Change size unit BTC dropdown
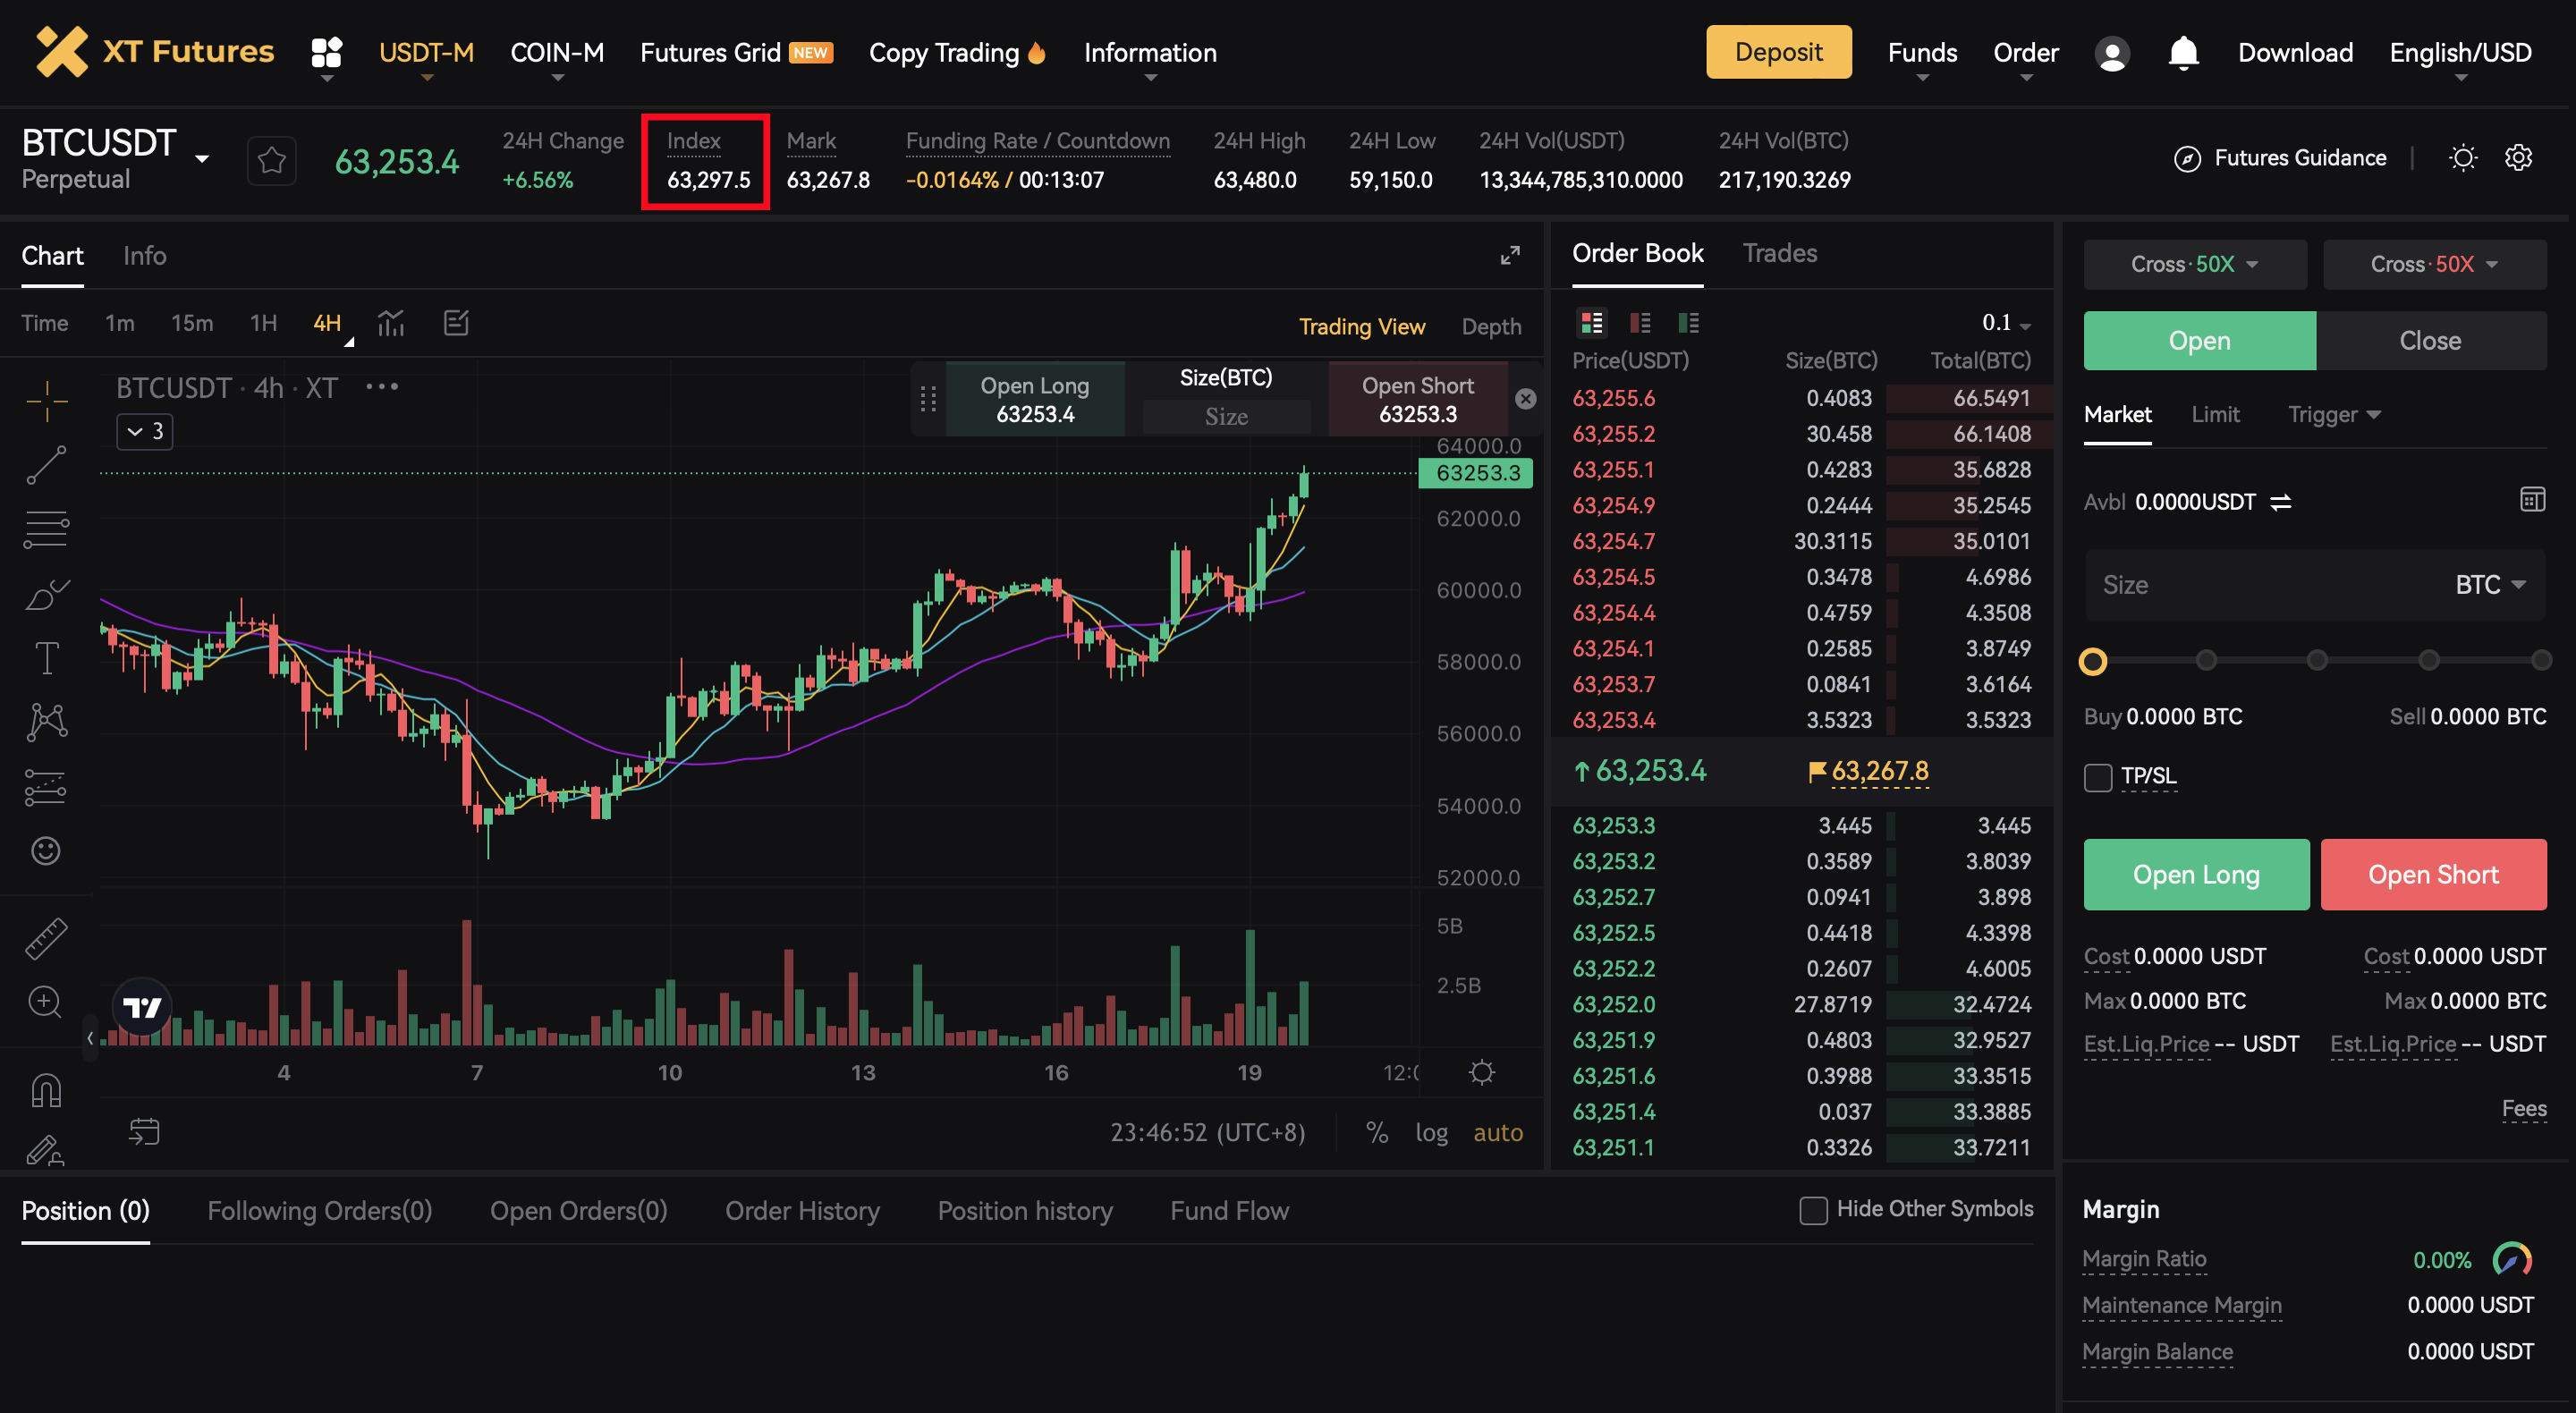Screen dimensions: 2576x1413 [2489, 585]
